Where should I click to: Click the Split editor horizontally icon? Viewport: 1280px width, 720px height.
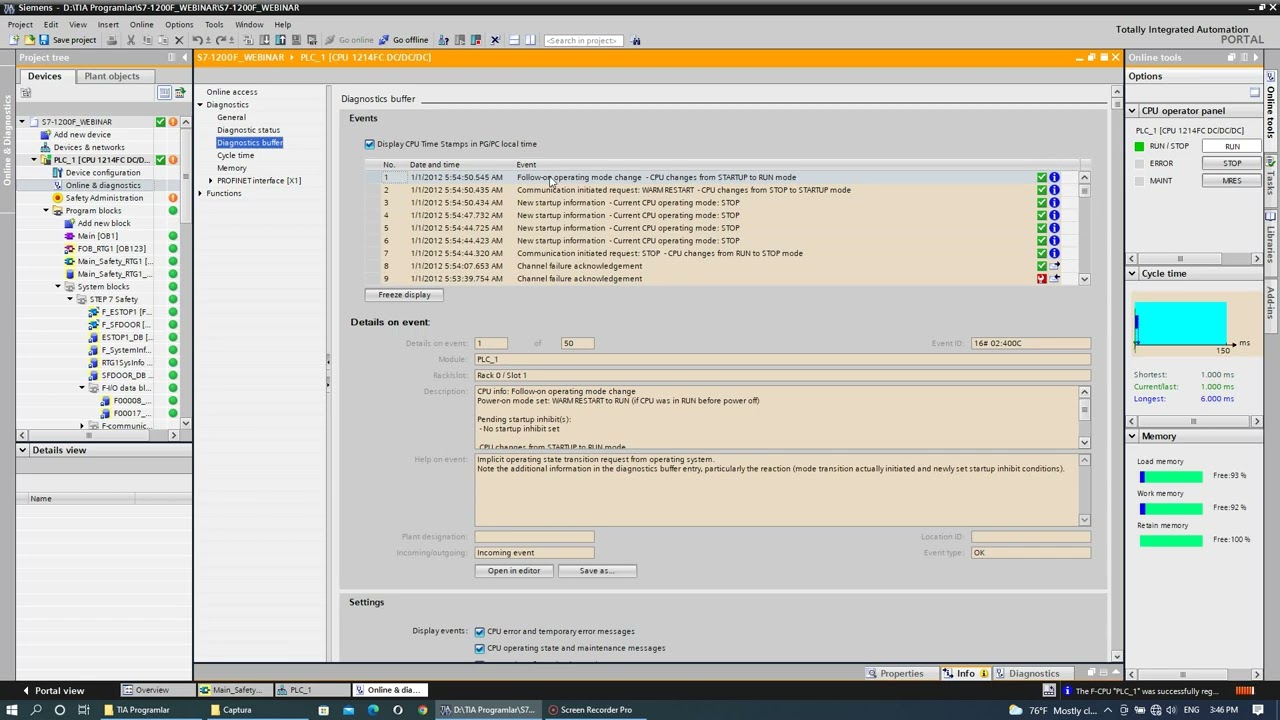(x=514, y=40)
